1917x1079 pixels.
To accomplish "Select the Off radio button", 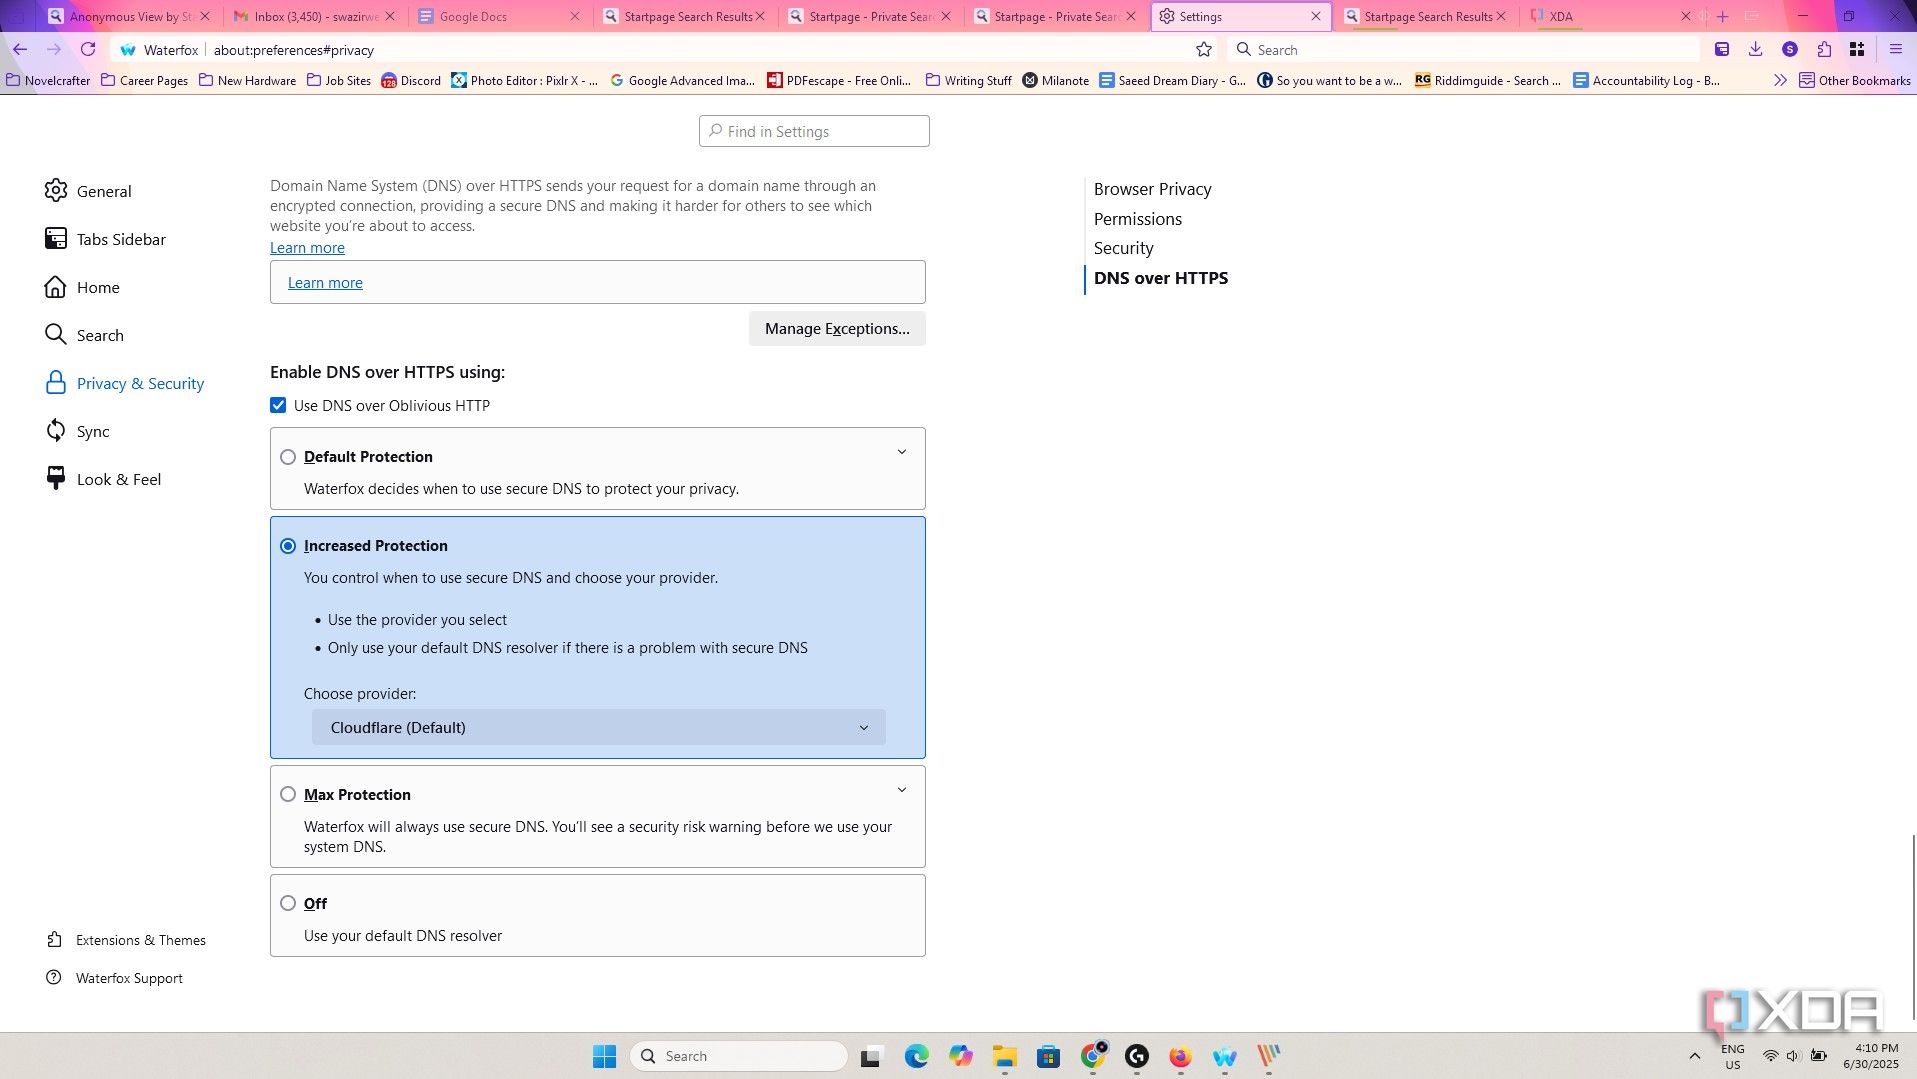I will [x=288, y=903].
